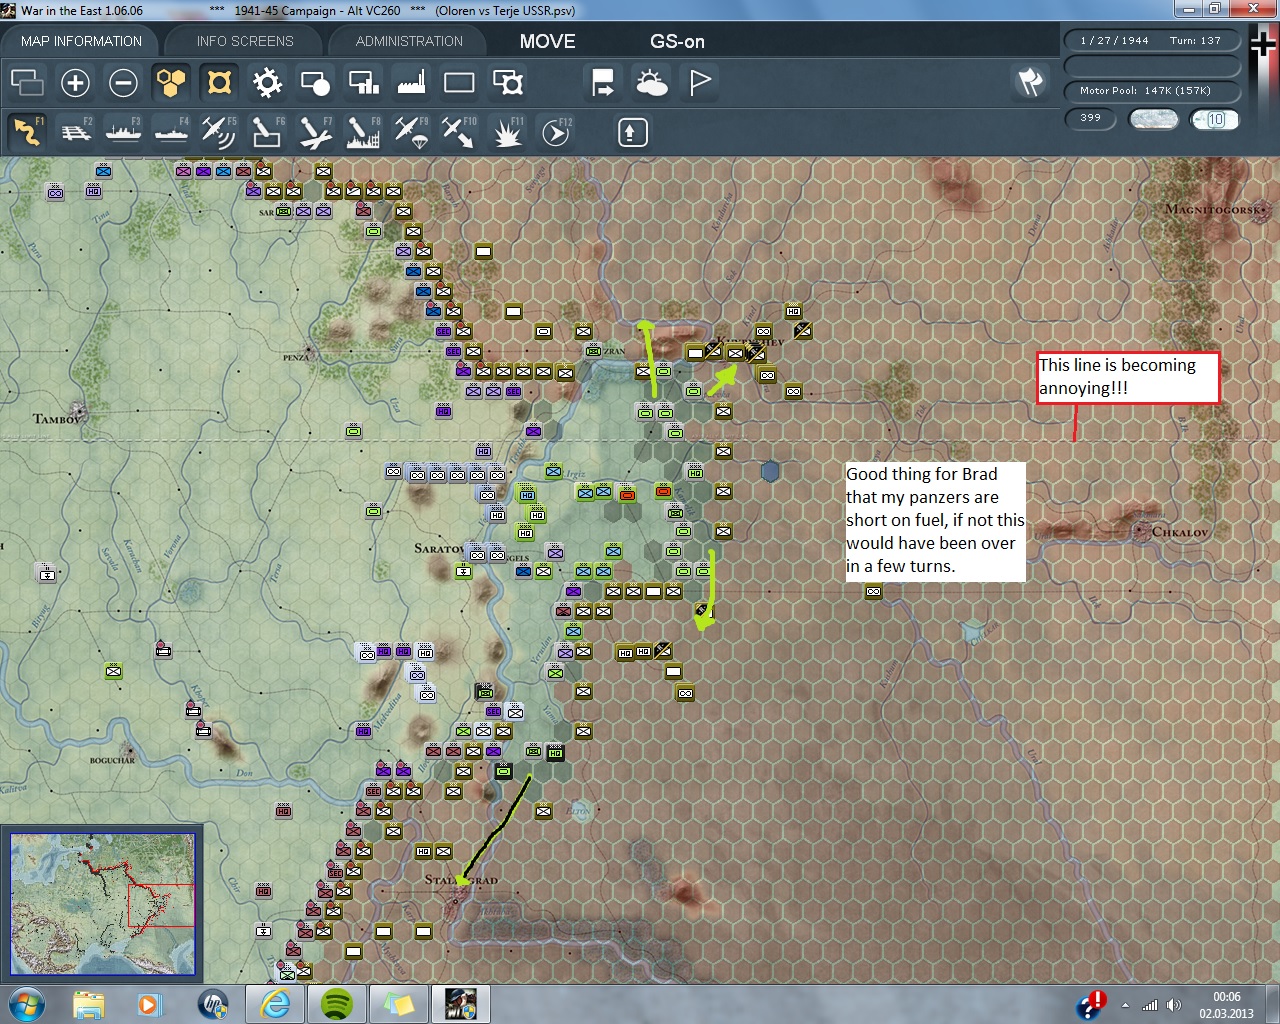The height and width of the screenshot is (1024, 1280).
Task: Zoom in with the plus icon
Action: (75, 82)
